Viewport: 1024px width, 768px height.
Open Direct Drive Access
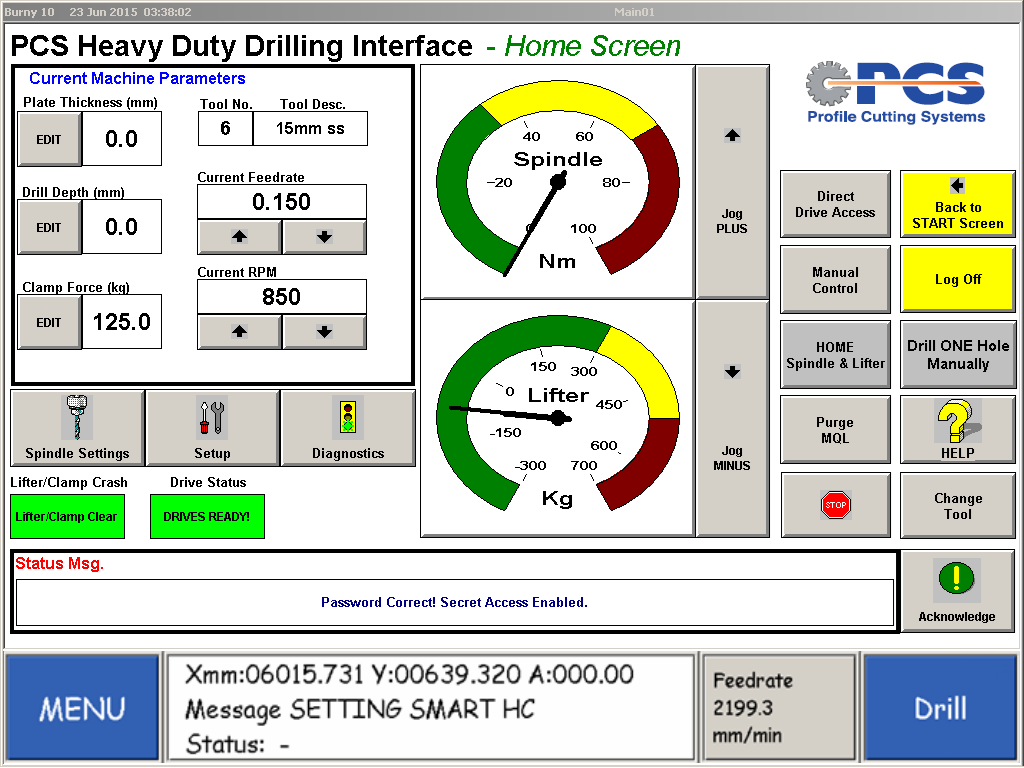835,204
